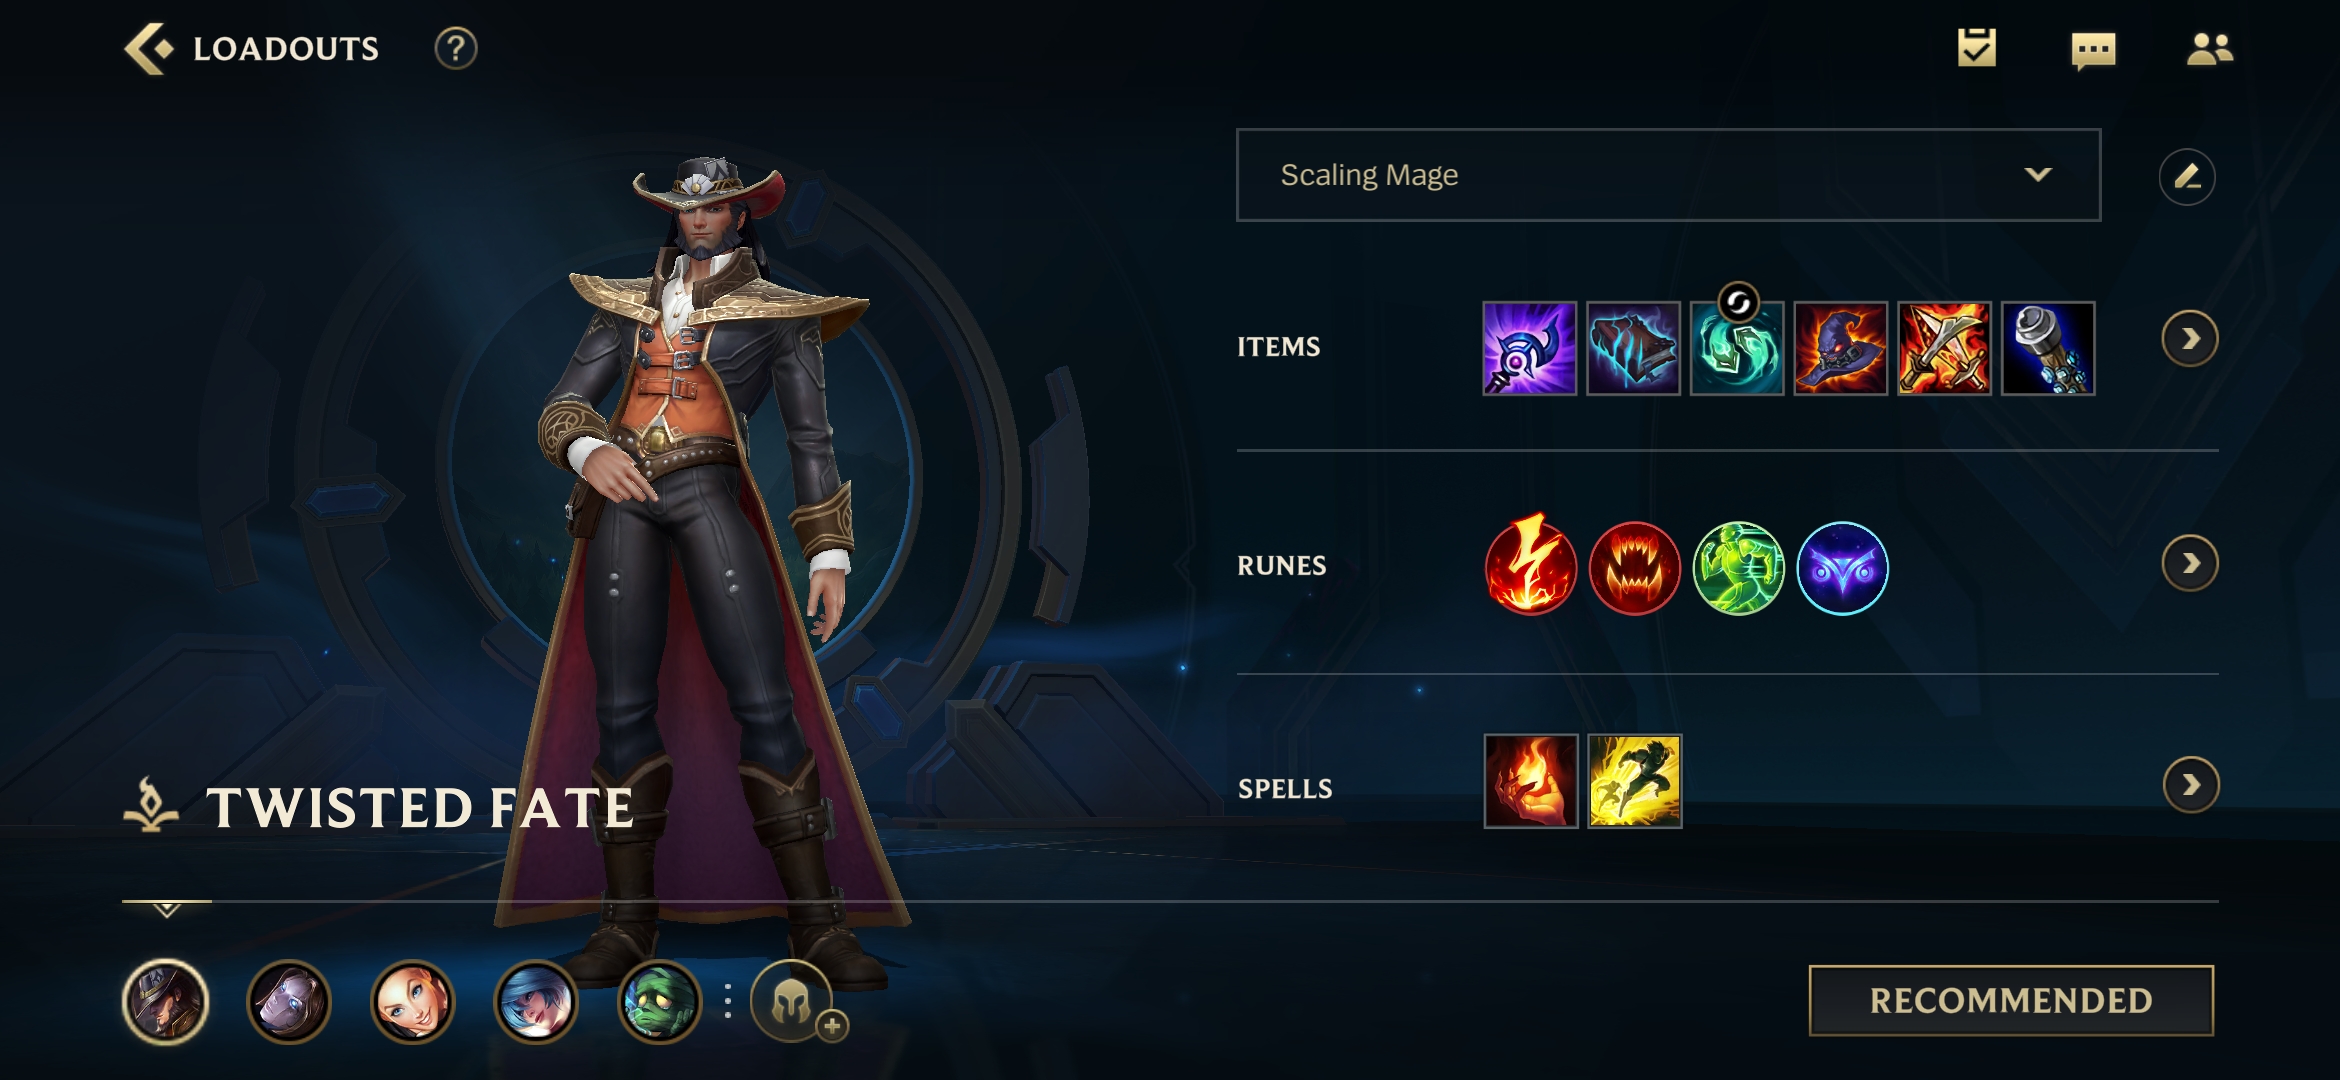
Task: Switch to the Amumu champion portrait
Action: tap(660, 1001)
